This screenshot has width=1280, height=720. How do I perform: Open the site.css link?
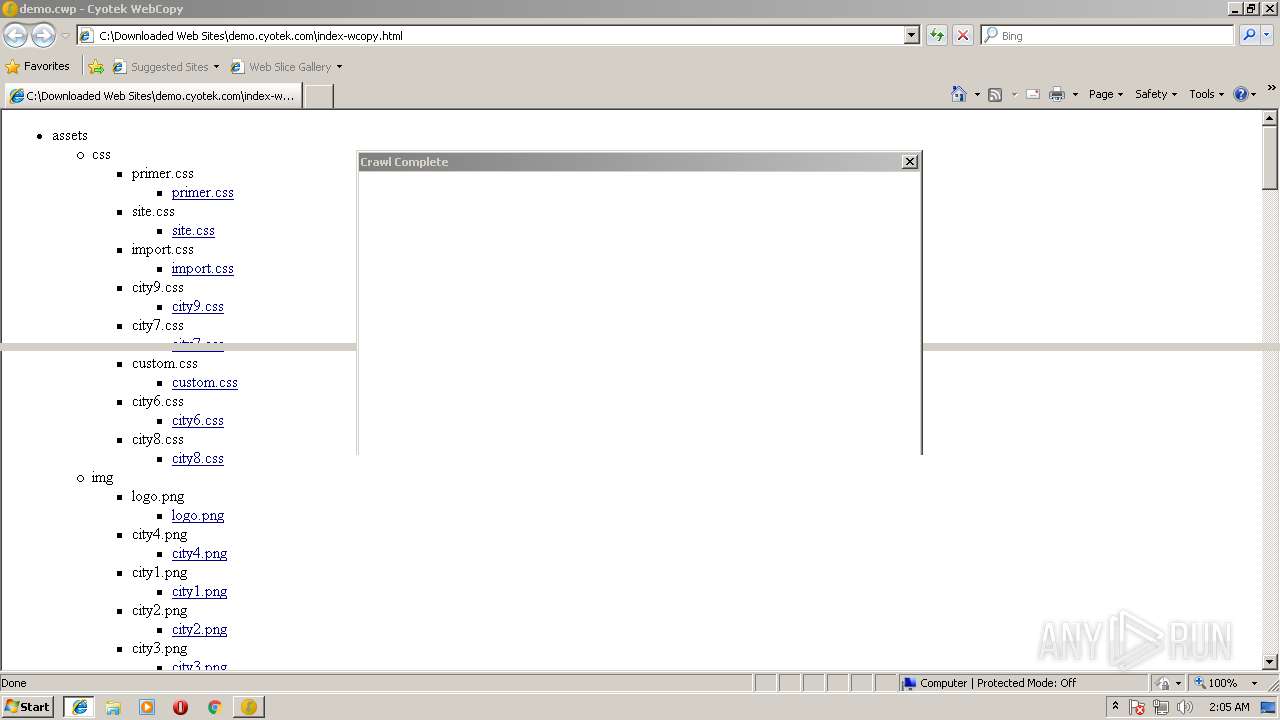[x=193, y=230]
